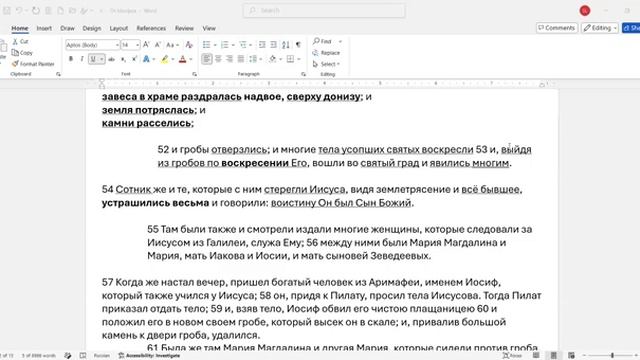Toggle bold formatting
This screenshot has height=360, width=640.
tap(71, 59)
